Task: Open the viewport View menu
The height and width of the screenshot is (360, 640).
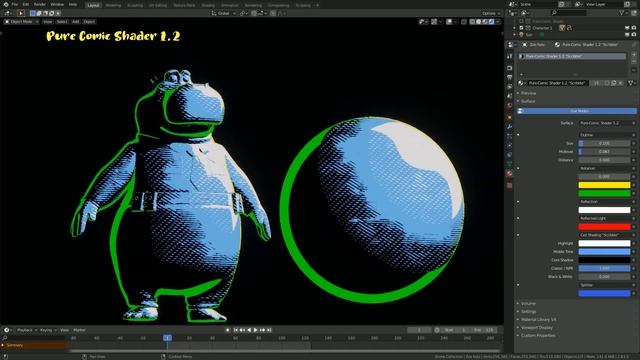Action: [48, 22]
